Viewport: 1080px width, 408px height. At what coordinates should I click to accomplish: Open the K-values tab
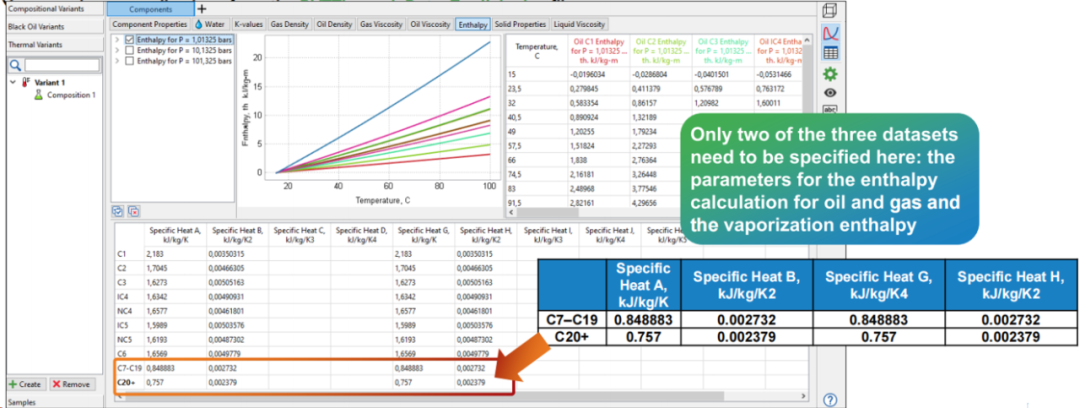coord(249,23)
